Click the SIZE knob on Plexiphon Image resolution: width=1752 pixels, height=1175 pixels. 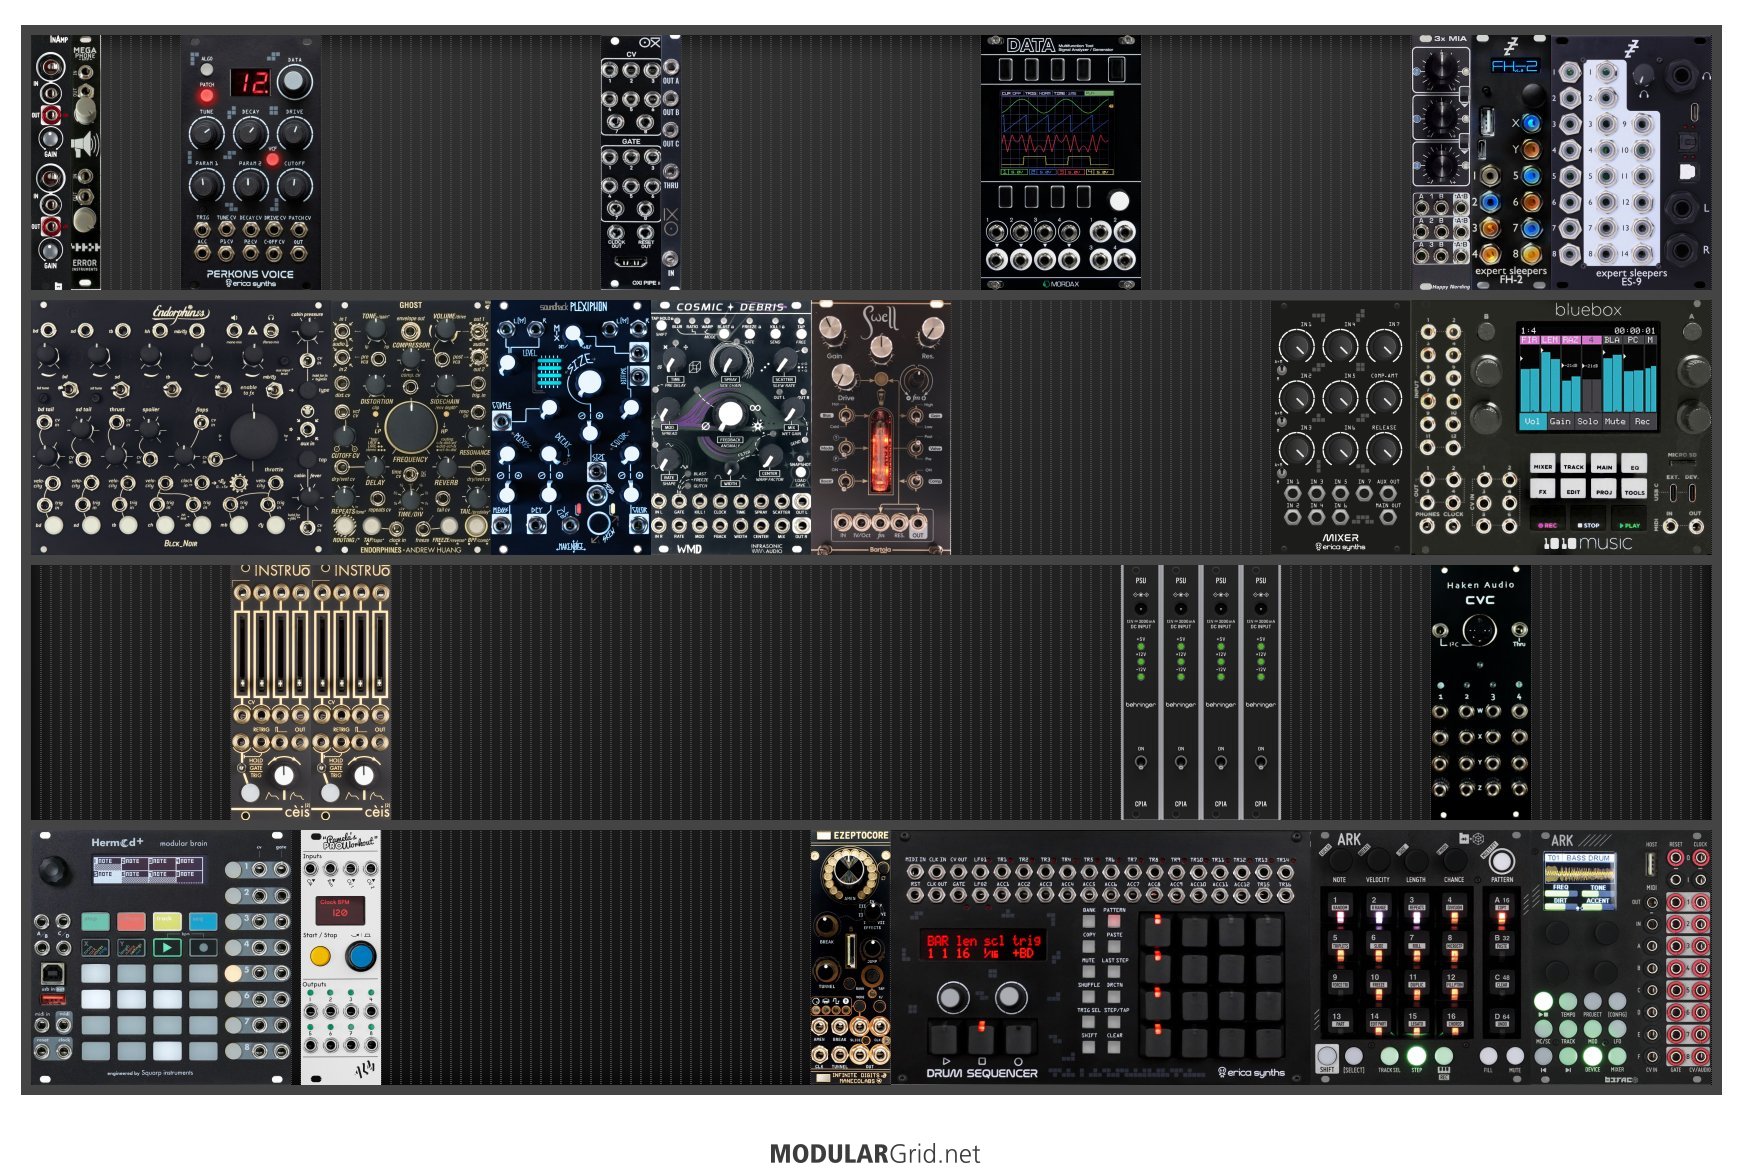click(x=589, y=382)
